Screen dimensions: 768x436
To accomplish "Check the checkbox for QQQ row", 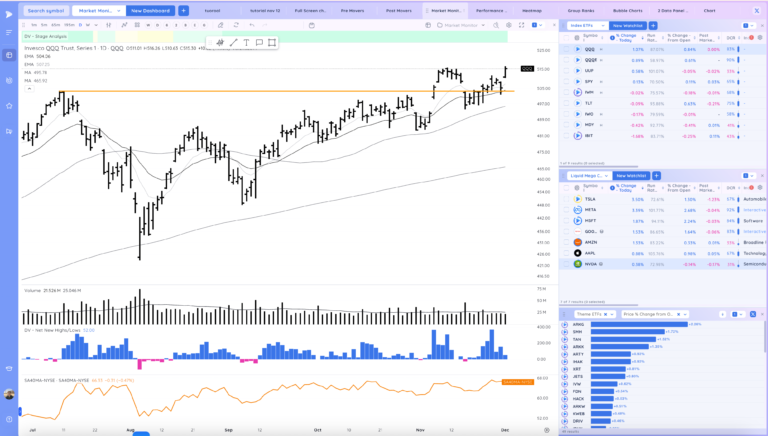I will 566,47.
